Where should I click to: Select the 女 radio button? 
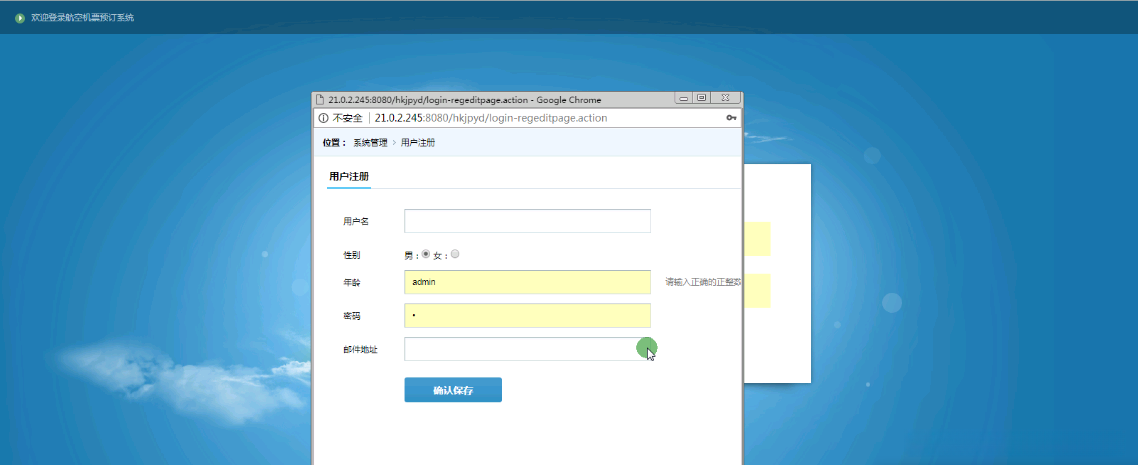[x=455, y=254]
